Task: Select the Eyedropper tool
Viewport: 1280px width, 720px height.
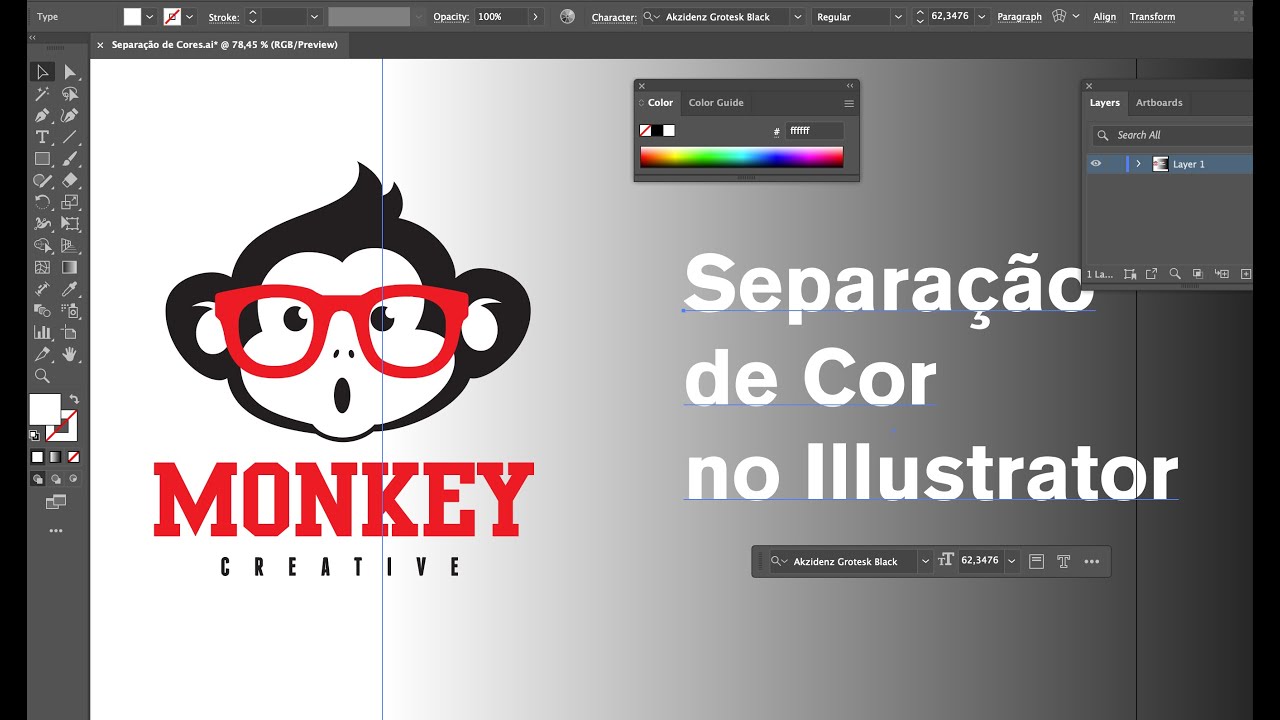Action: point(70,289)
